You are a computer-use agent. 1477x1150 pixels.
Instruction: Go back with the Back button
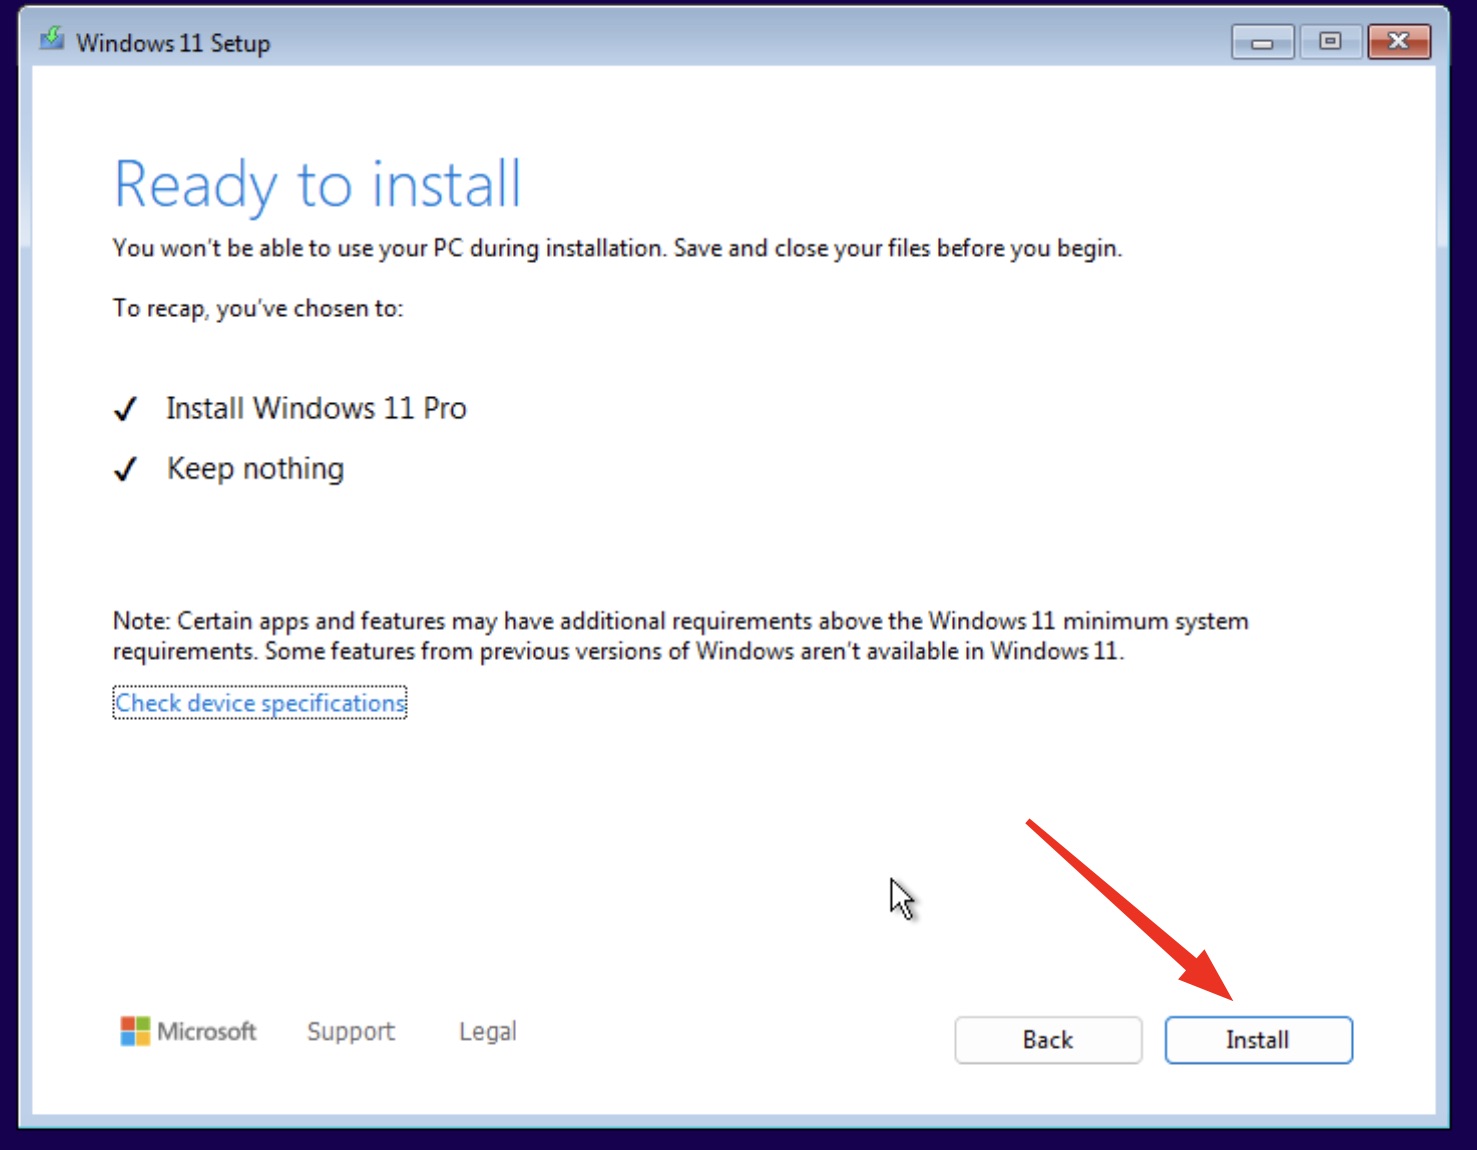[1047, 1040]
